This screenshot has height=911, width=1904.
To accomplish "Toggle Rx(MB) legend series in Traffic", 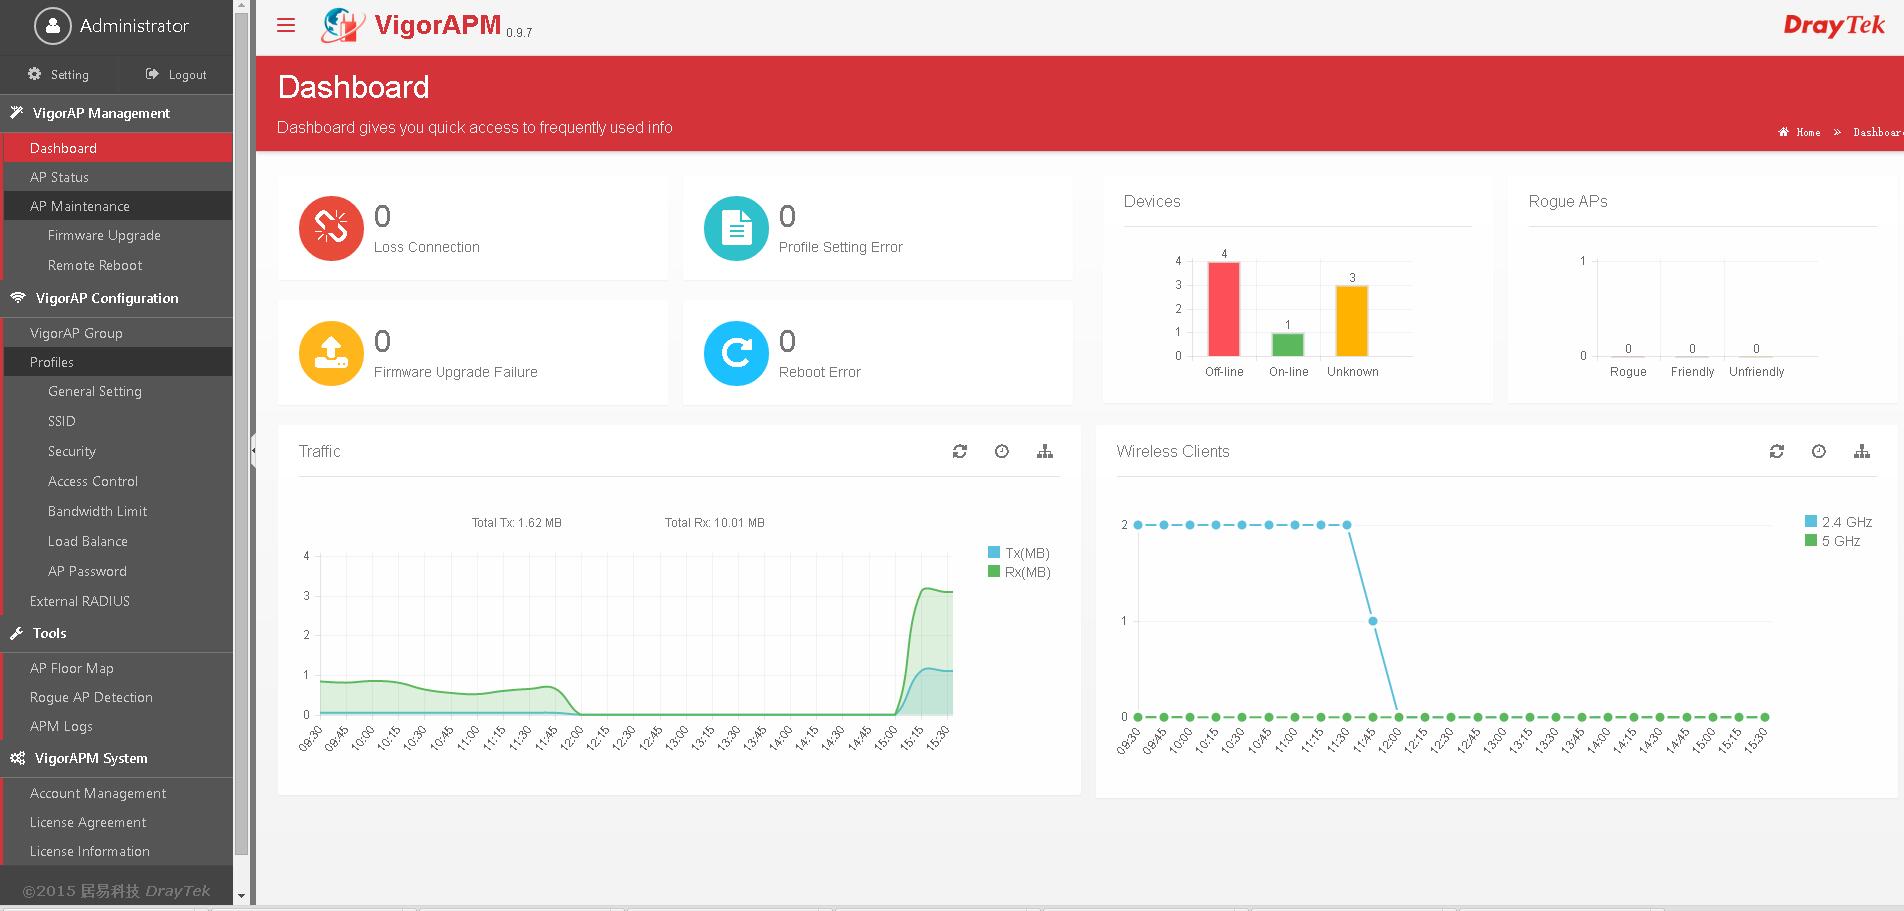I will click(1019, 572).
